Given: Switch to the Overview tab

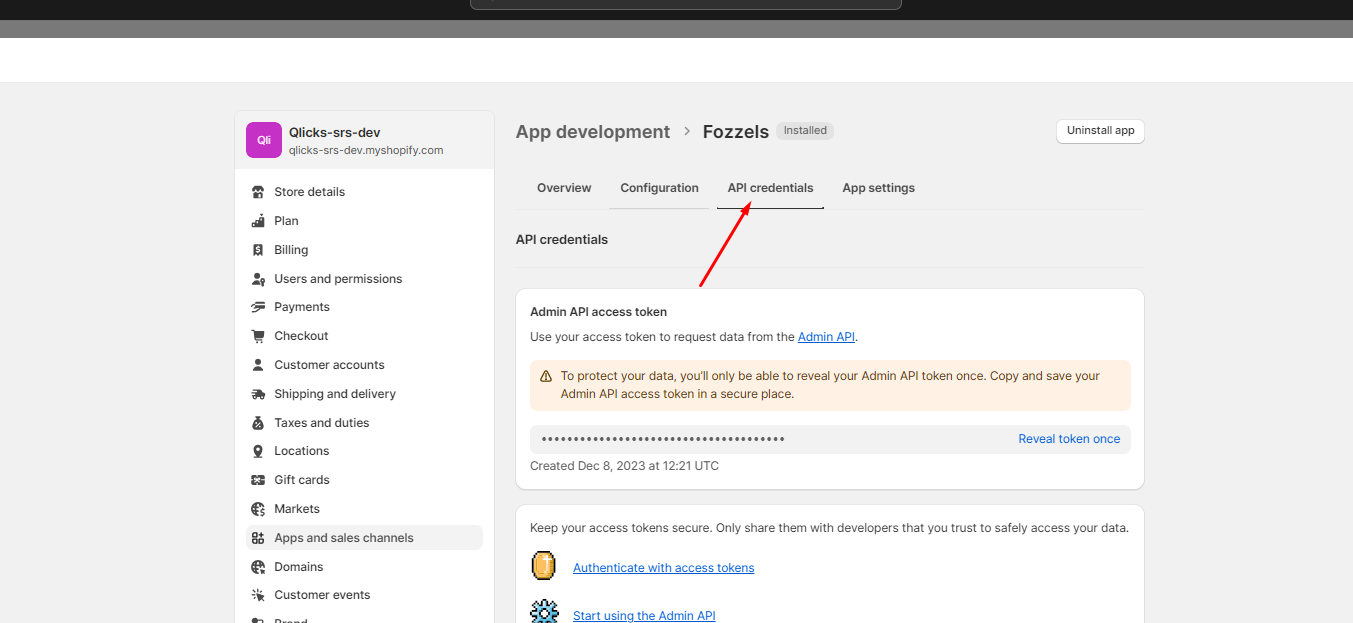Looking at the screenshot, I should pos(564,188).
